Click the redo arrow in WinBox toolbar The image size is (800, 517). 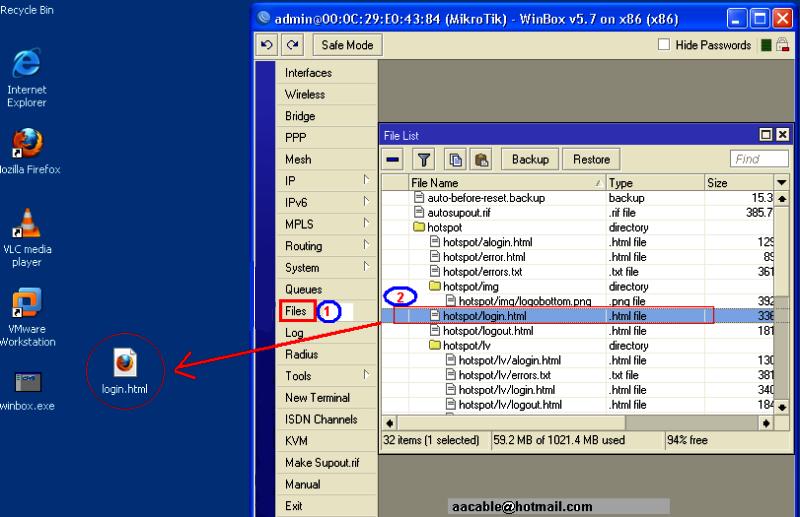293,45
